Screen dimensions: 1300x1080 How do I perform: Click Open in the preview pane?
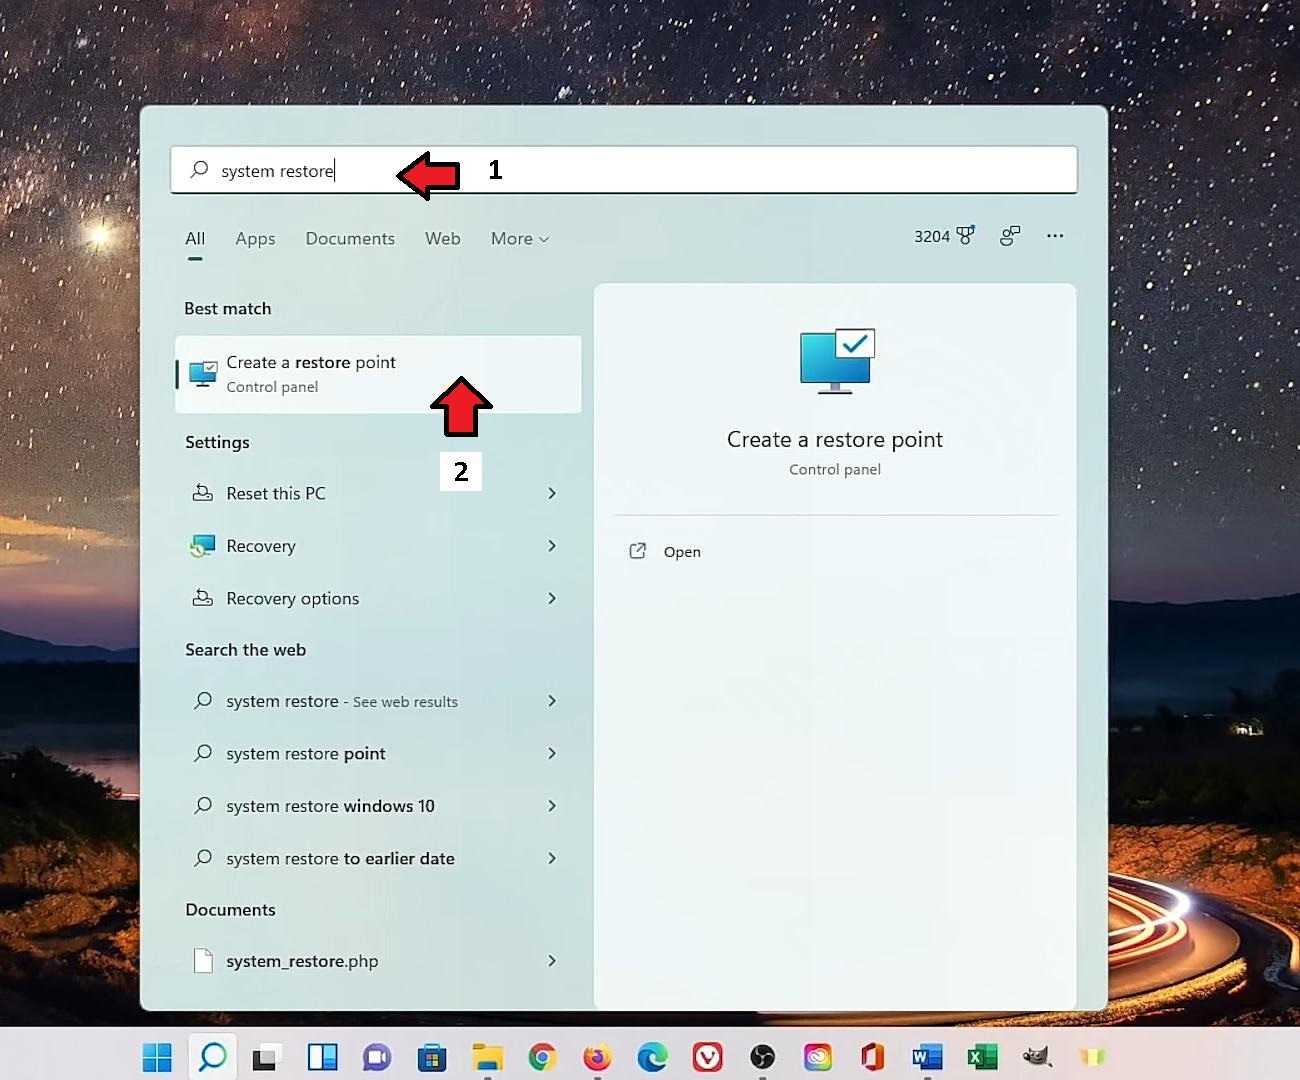point(681,552)
